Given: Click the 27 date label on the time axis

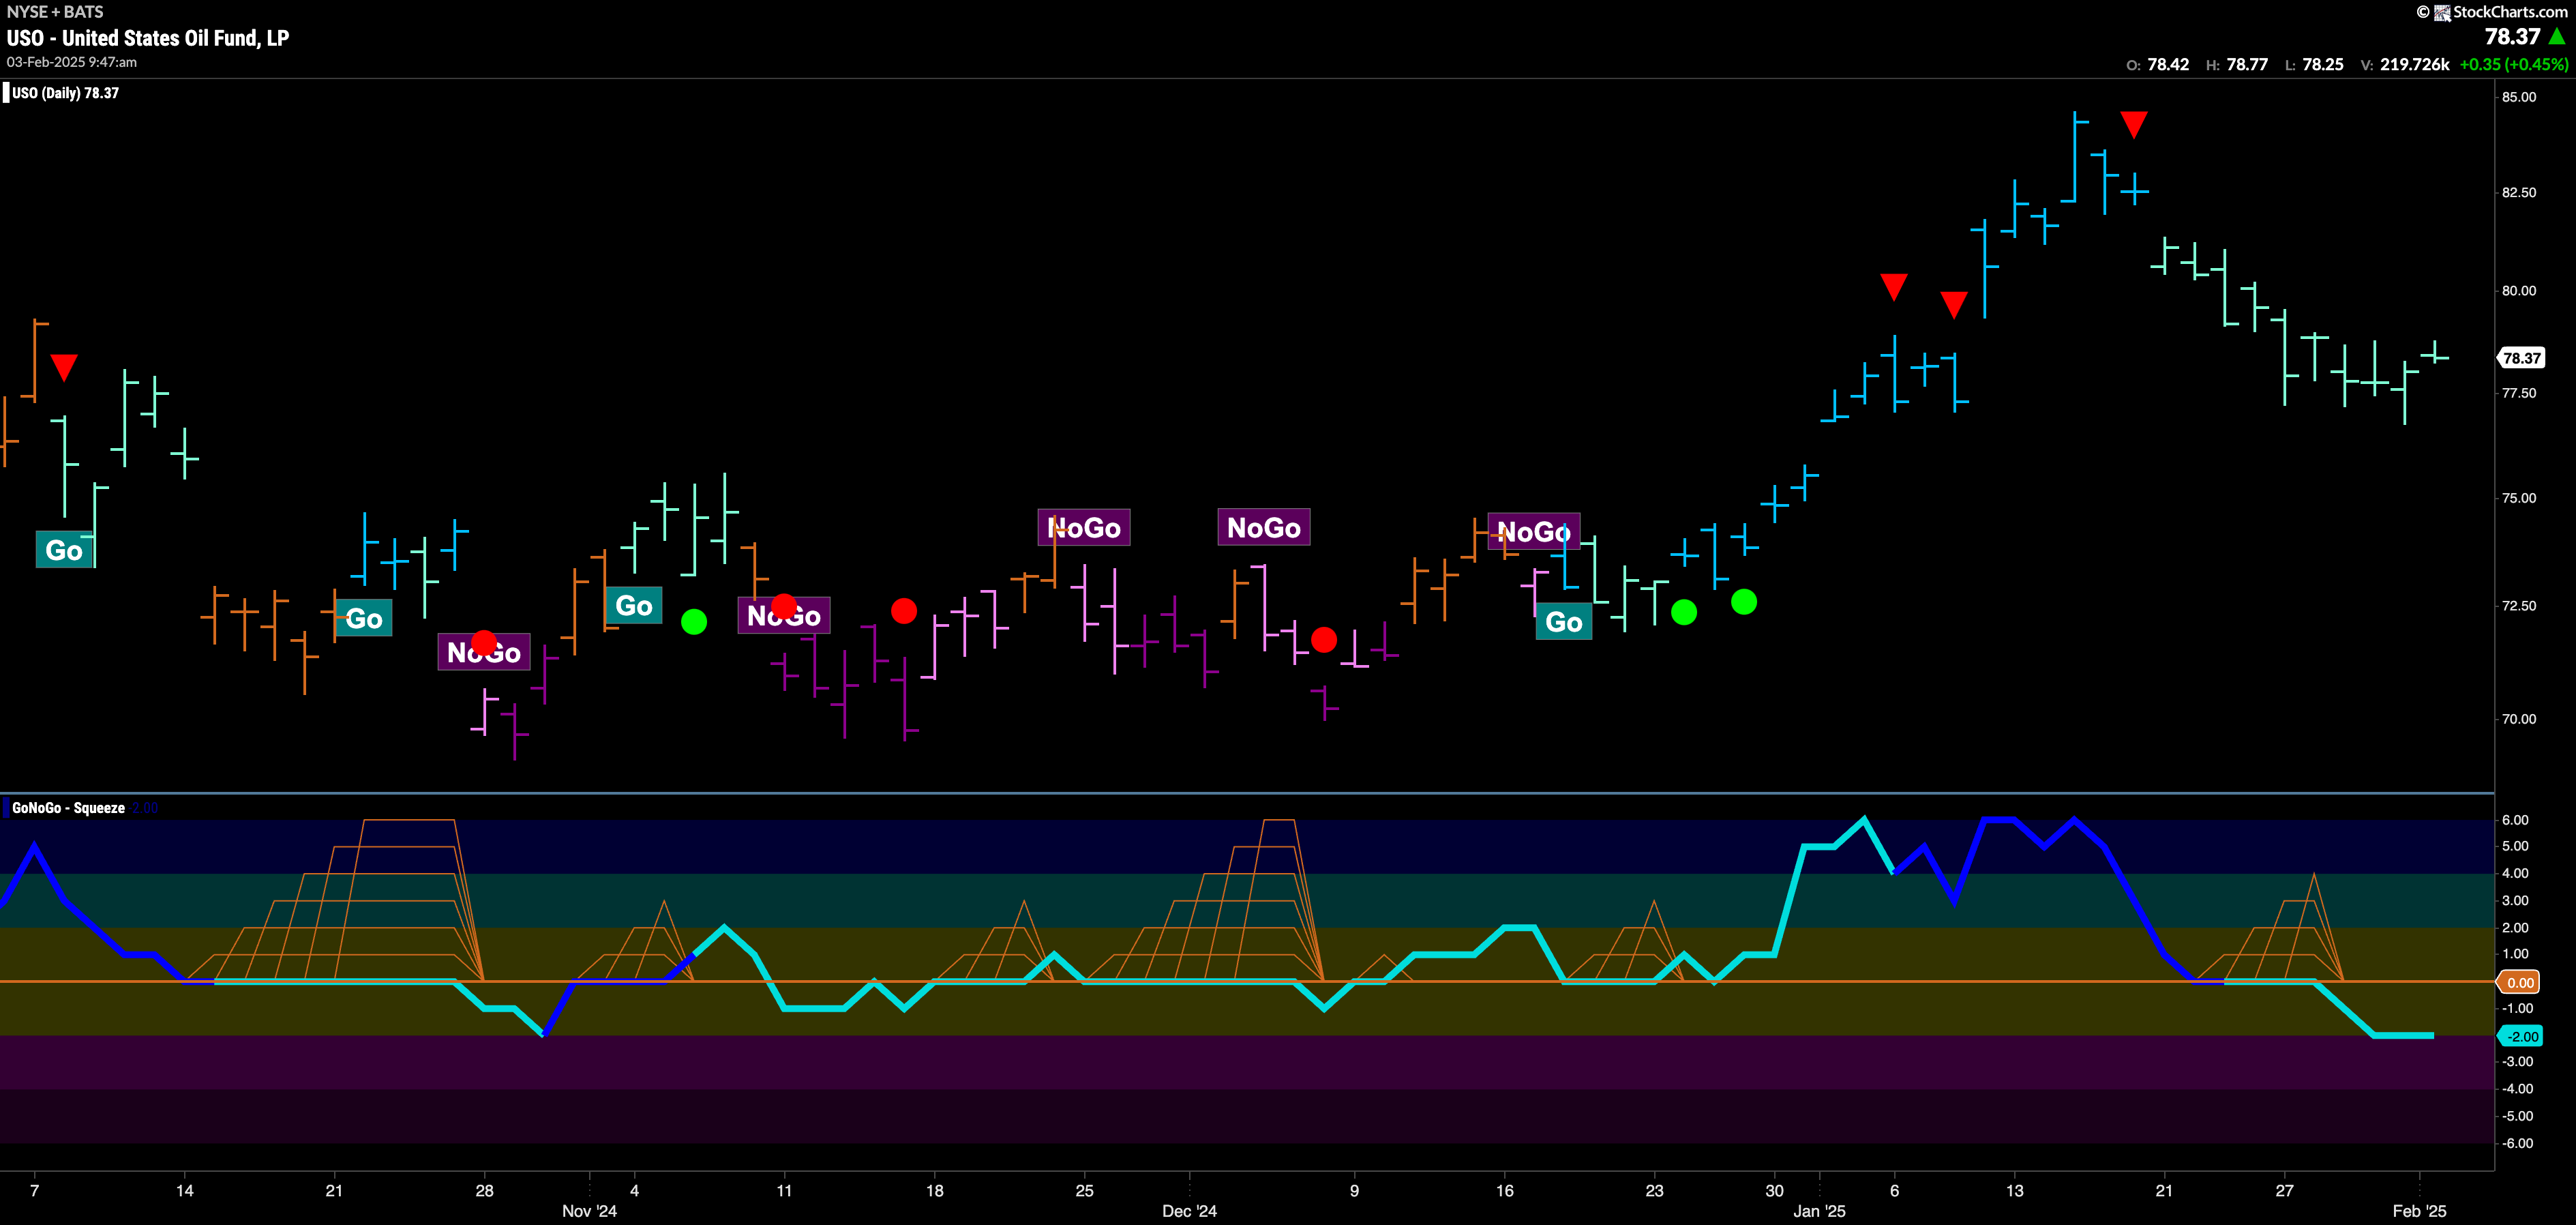Looking at the screenshot, I should (x=2284, y=1191).
